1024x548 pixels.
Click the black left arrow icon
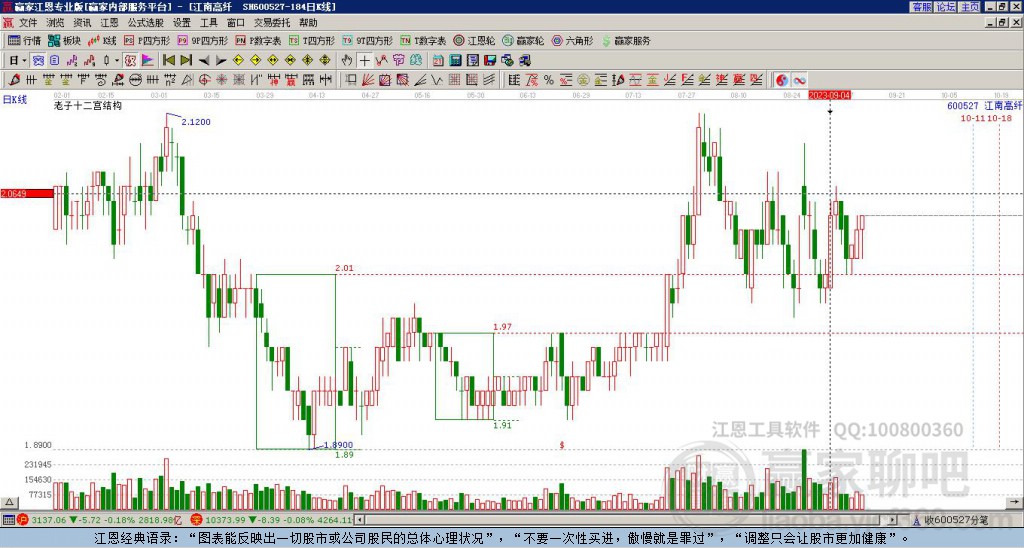coord(204,61)
